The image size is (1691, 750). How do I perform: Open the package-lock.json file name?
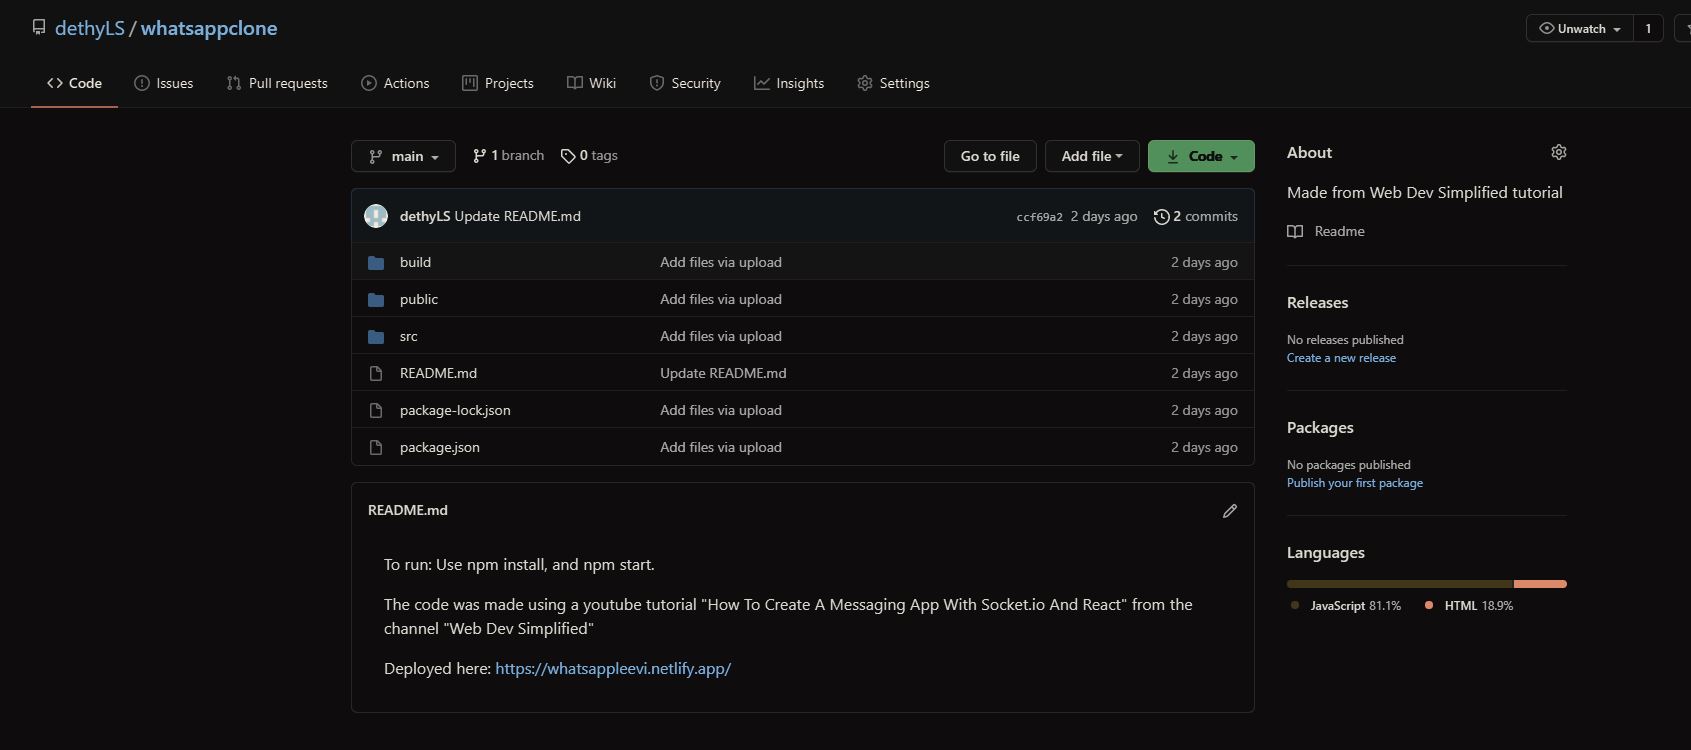(455, 410)
